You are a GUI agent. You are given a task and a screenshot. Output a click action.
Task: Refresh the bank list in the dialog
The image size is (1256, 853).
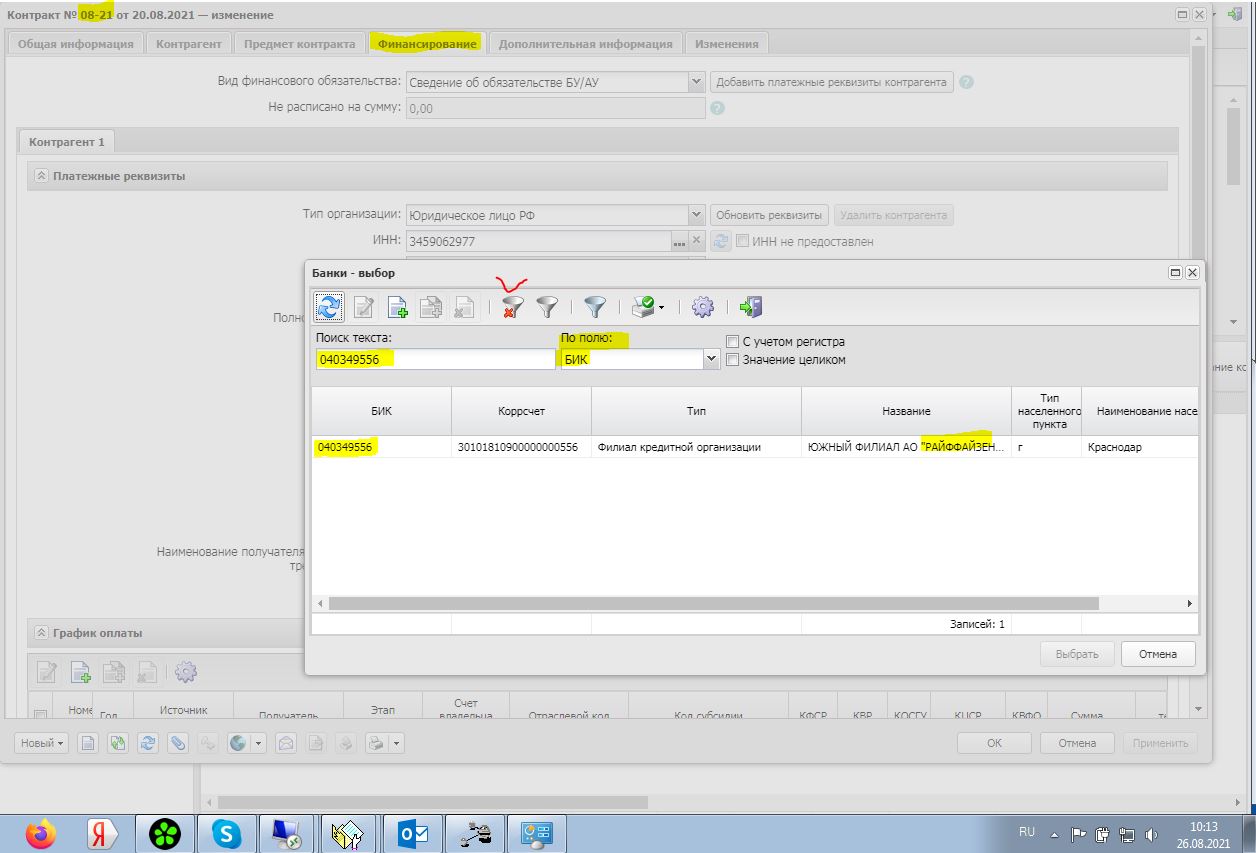(x=328, y=307)
